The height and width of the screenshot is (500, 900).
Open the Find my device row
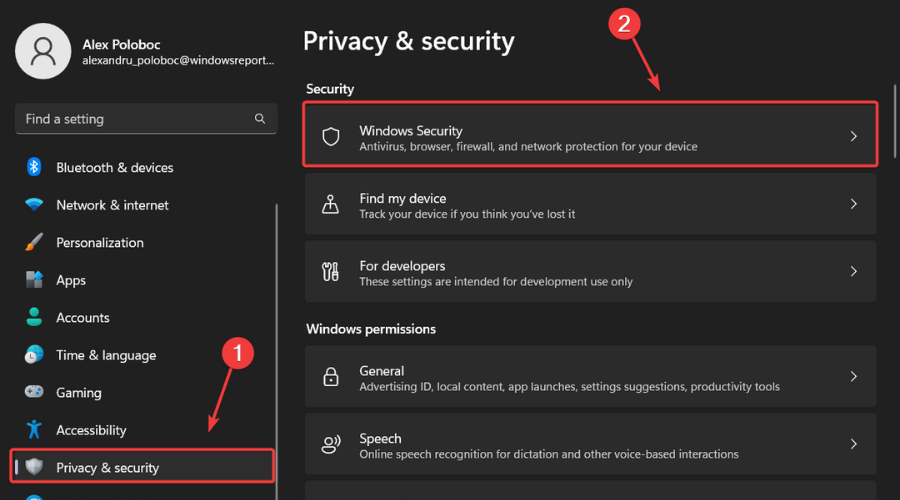tap(590, 204)
